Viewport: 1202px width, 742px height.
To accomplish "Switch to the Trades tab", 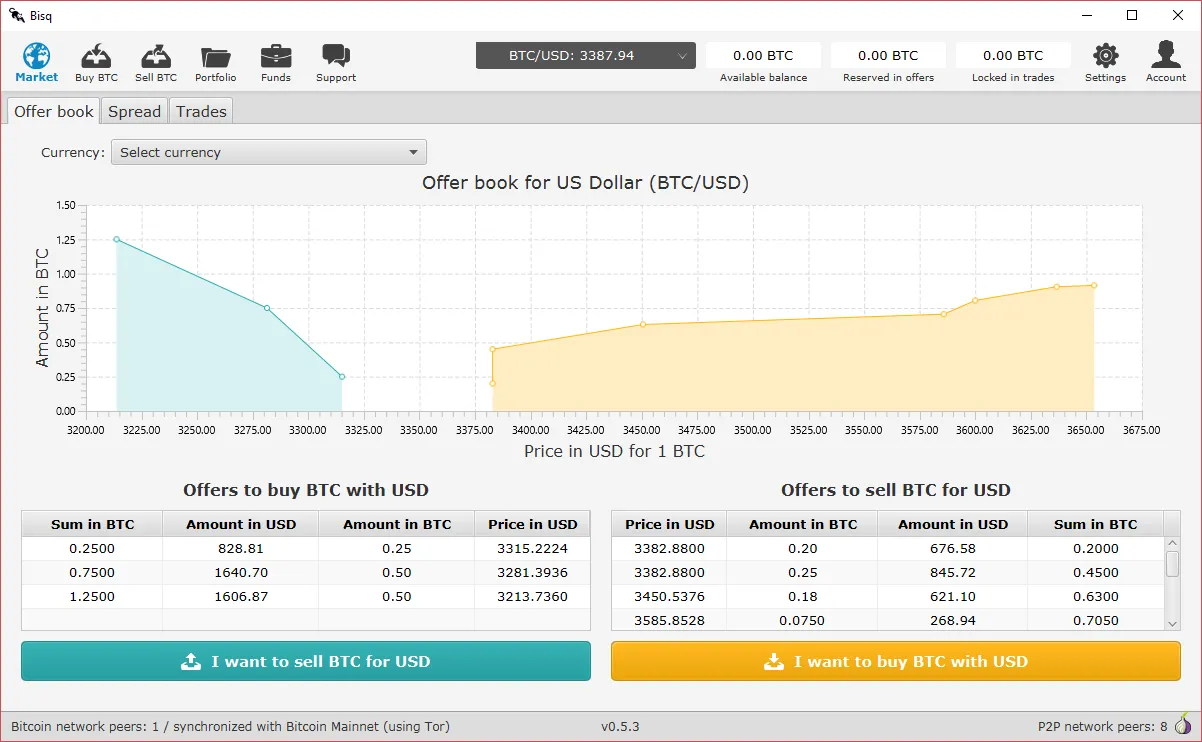I will pos(201,111).
